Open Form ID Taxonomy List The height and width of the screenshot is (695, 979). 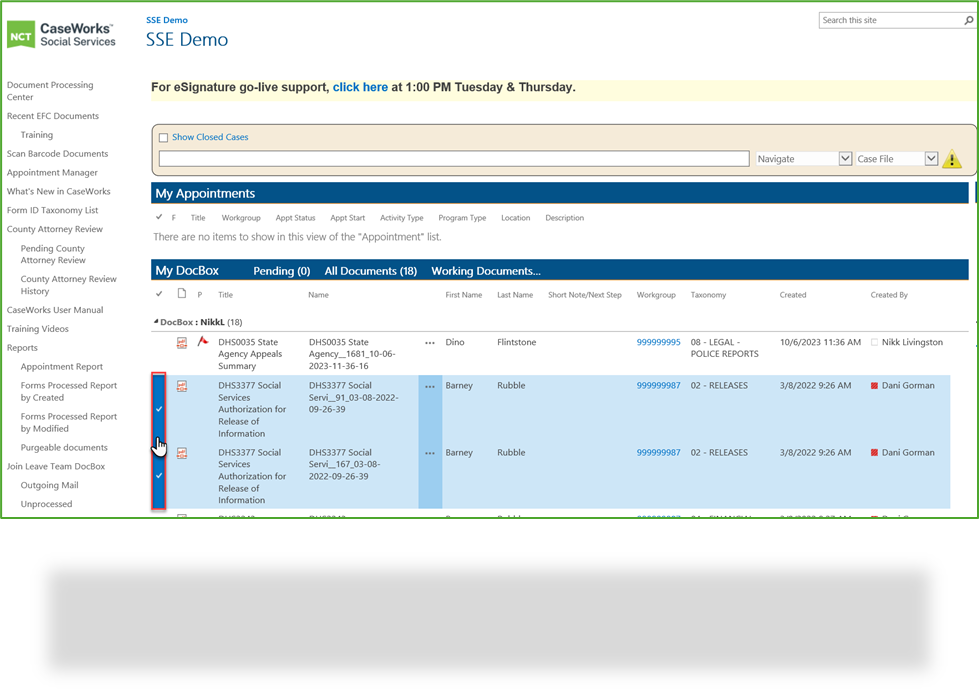(52, 210)
